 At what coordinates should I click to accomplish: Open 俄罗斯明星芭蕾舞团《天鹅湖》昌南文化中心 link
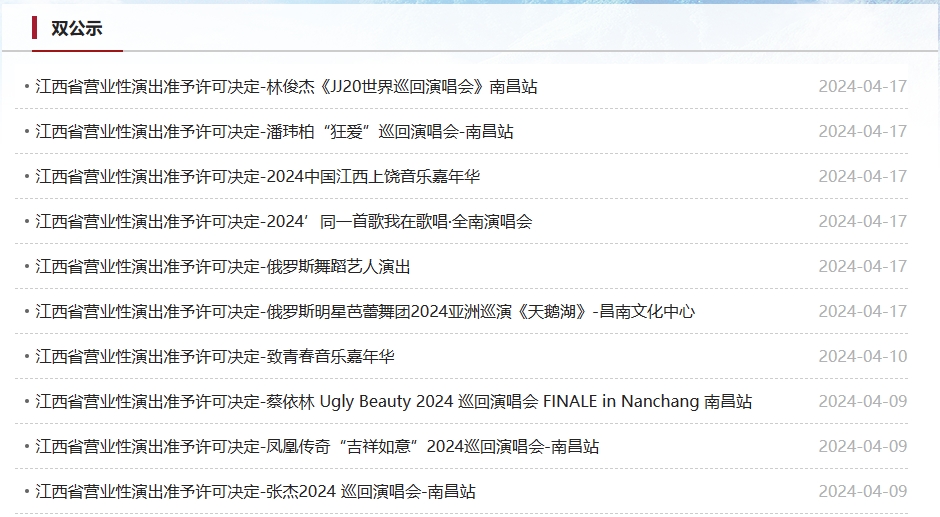pos(365,311)
